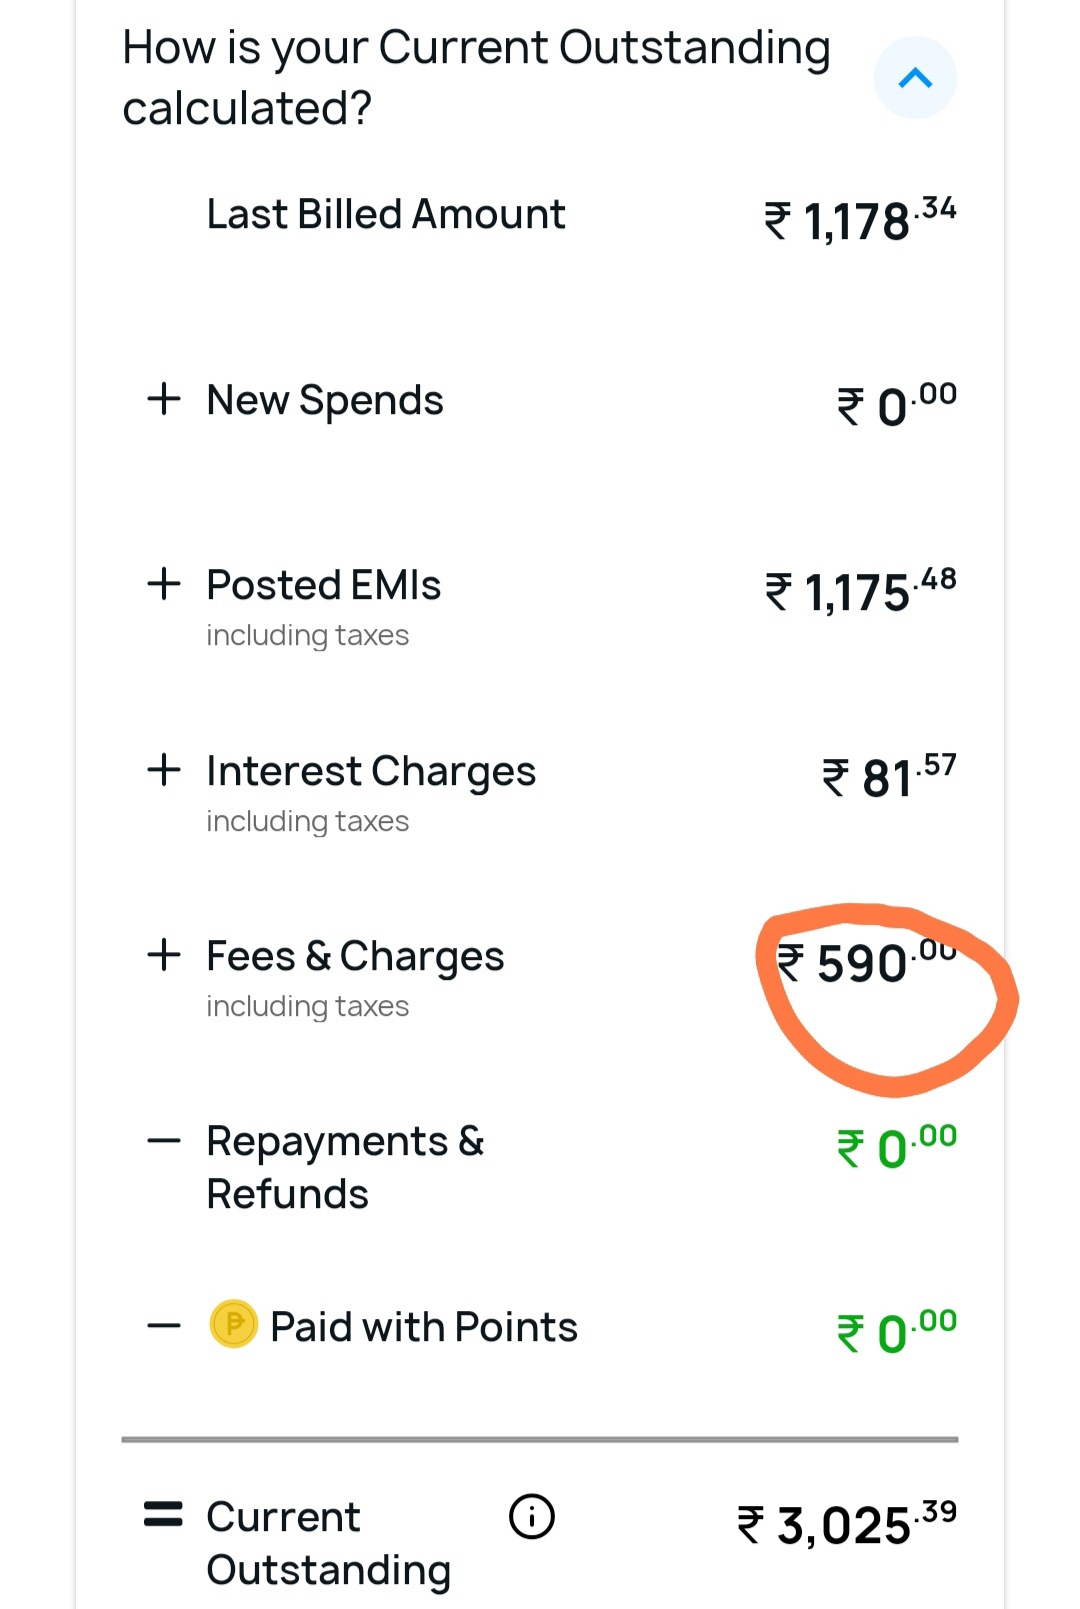The height and width of the screenshot is (1609, 1080).
Task: Click the plus icon beside New Spends
Action: [164, 399]
